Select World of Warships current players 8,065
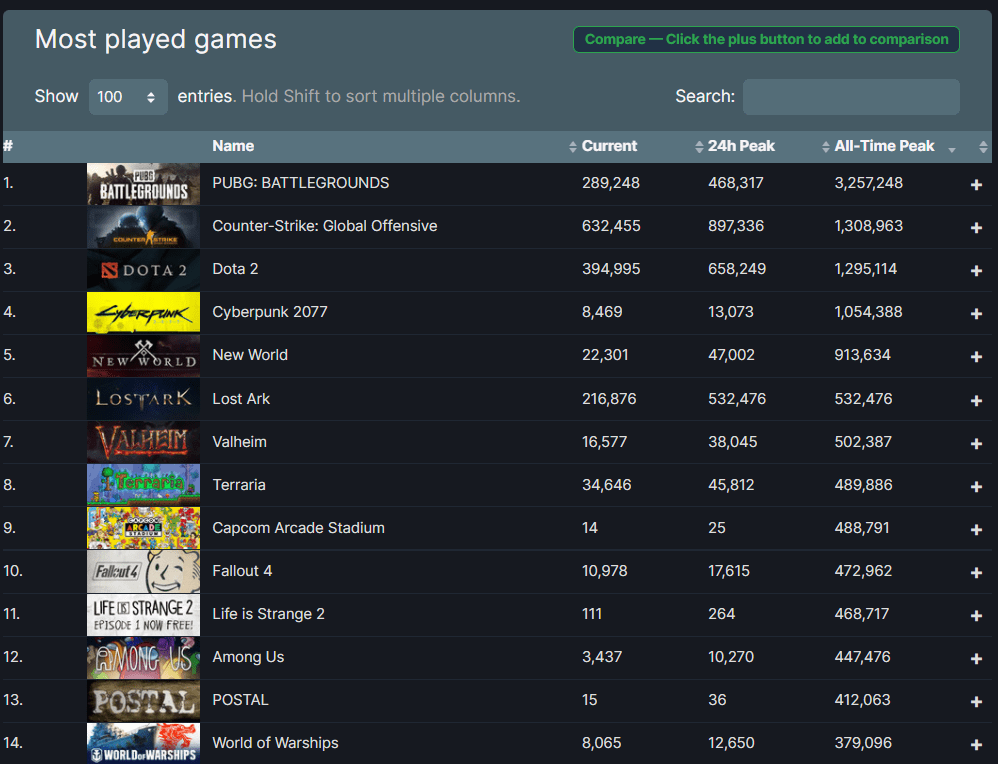998x764 pixels. (601, 743)
